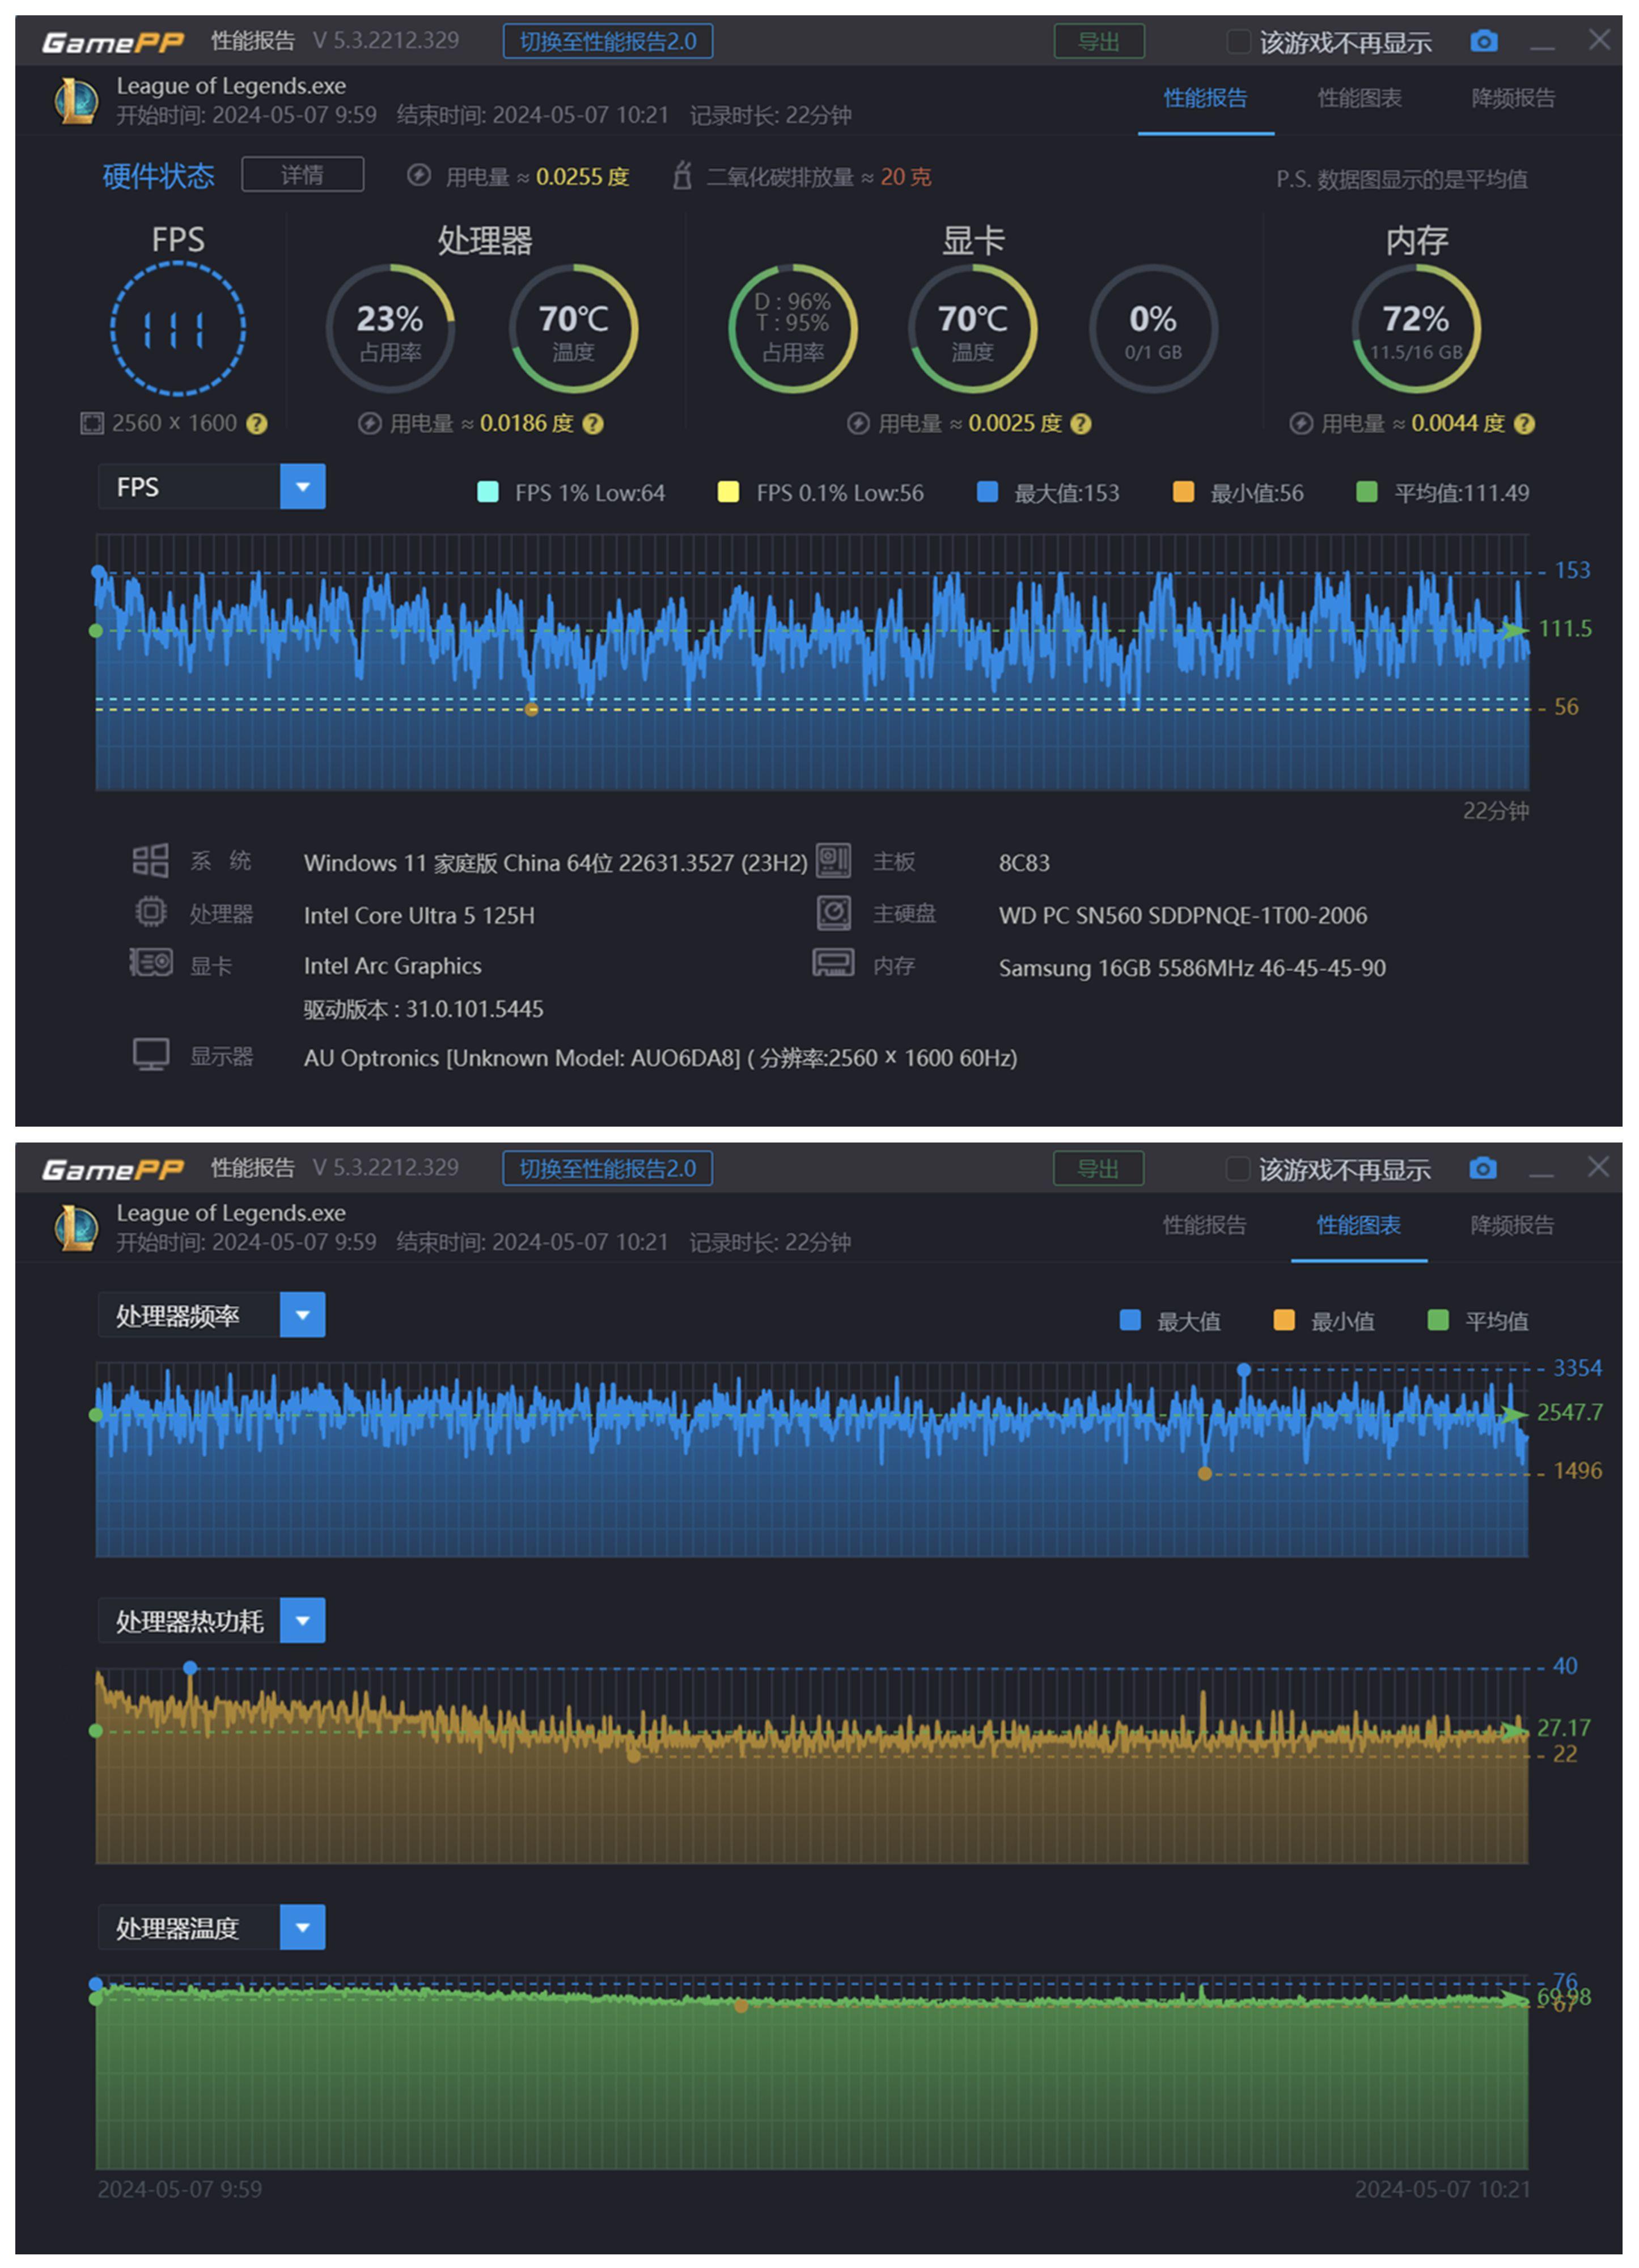This screenshot has width=1639, height=2268.
Task: Click 平均值:111.49 green legend swatch
Action: tap(1366, 492)
